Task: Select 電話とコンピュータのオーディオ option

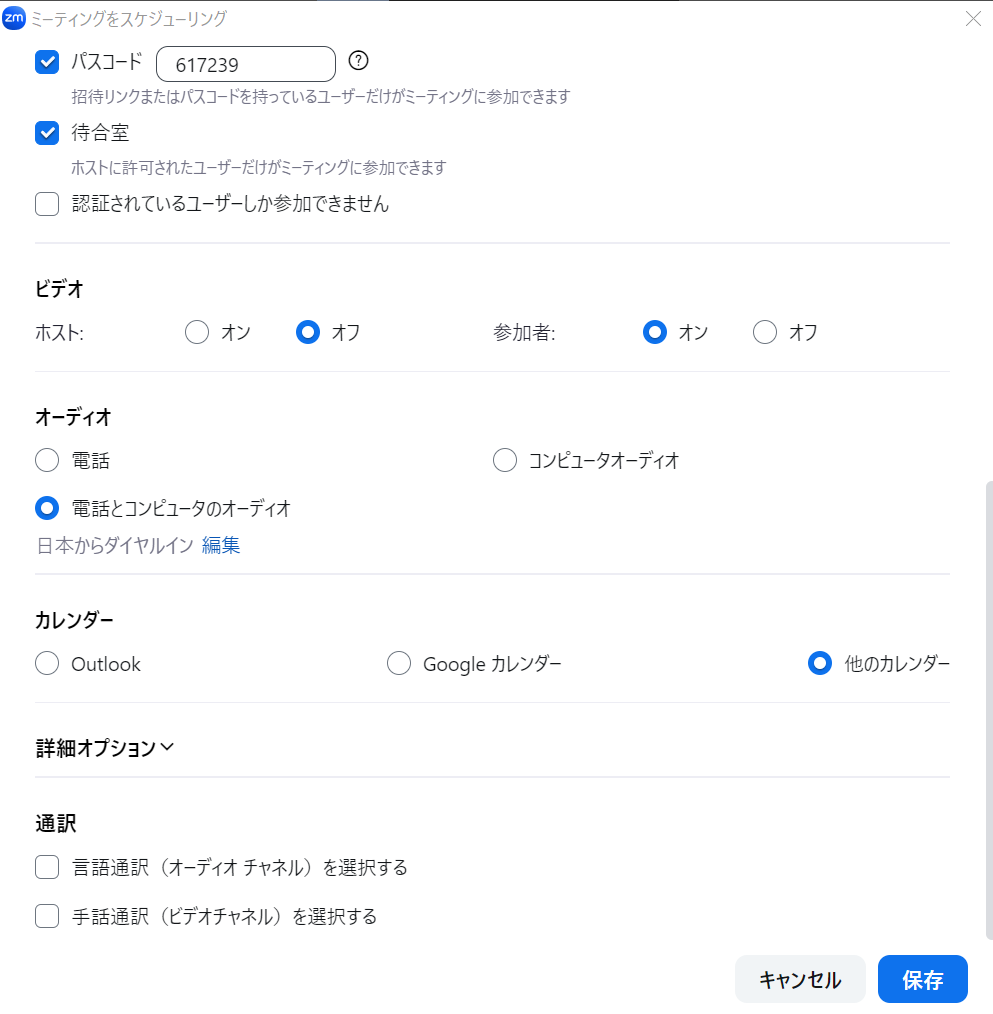Action: (47, 508)
